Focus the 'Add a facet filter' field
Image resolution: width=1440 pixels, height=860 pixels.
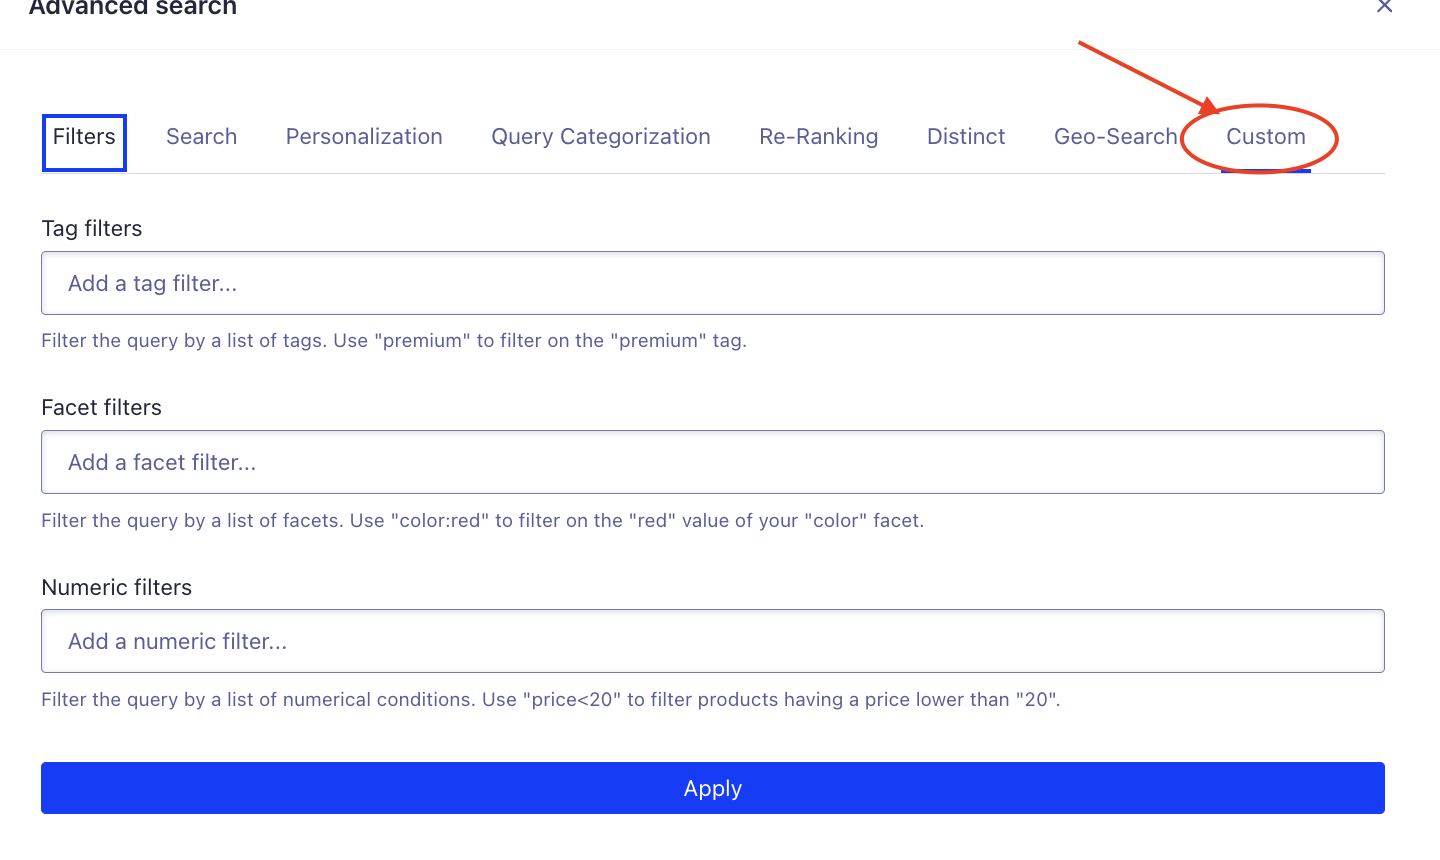(x=712, y=463)
